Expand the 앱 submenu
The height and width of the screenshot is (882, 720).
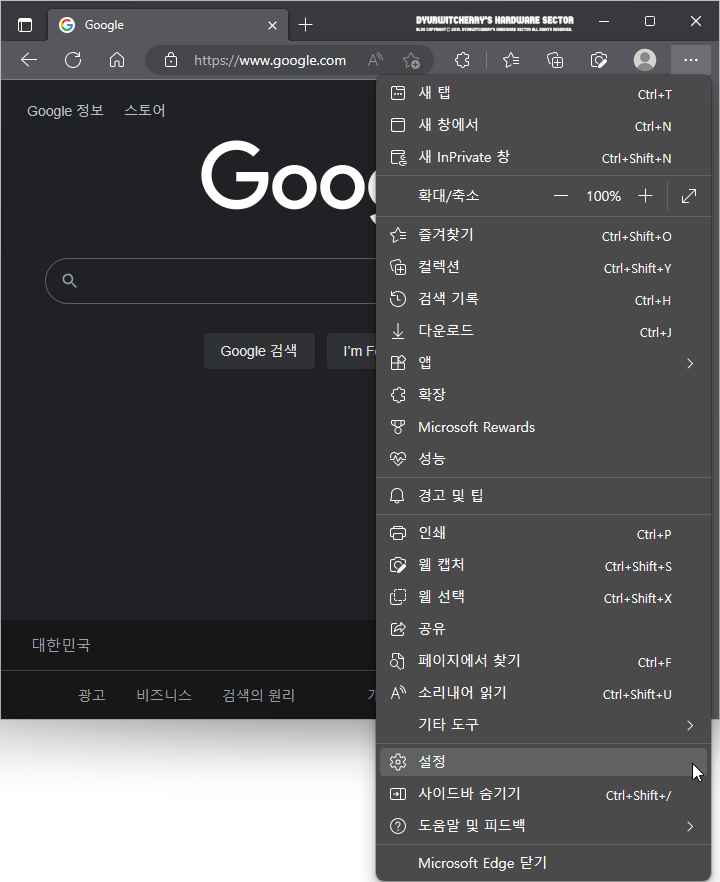(543, 363)
